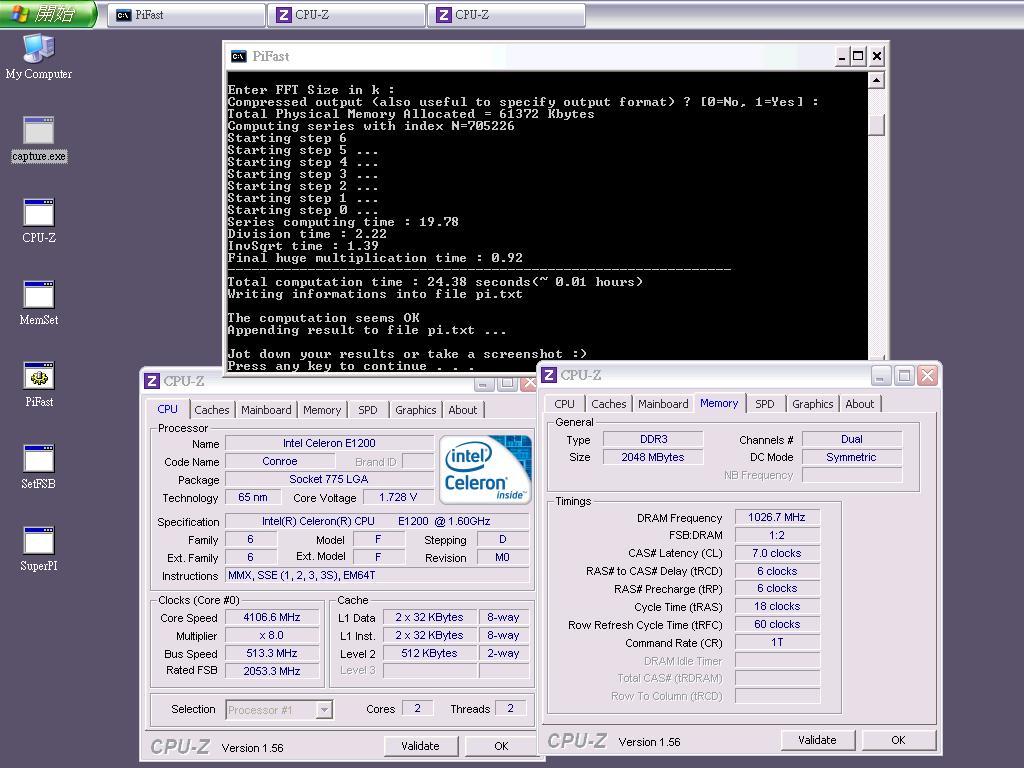Screen dimensions: 1024x768
Task: Click OK in the right CPU-Z window
Action: 899,740
